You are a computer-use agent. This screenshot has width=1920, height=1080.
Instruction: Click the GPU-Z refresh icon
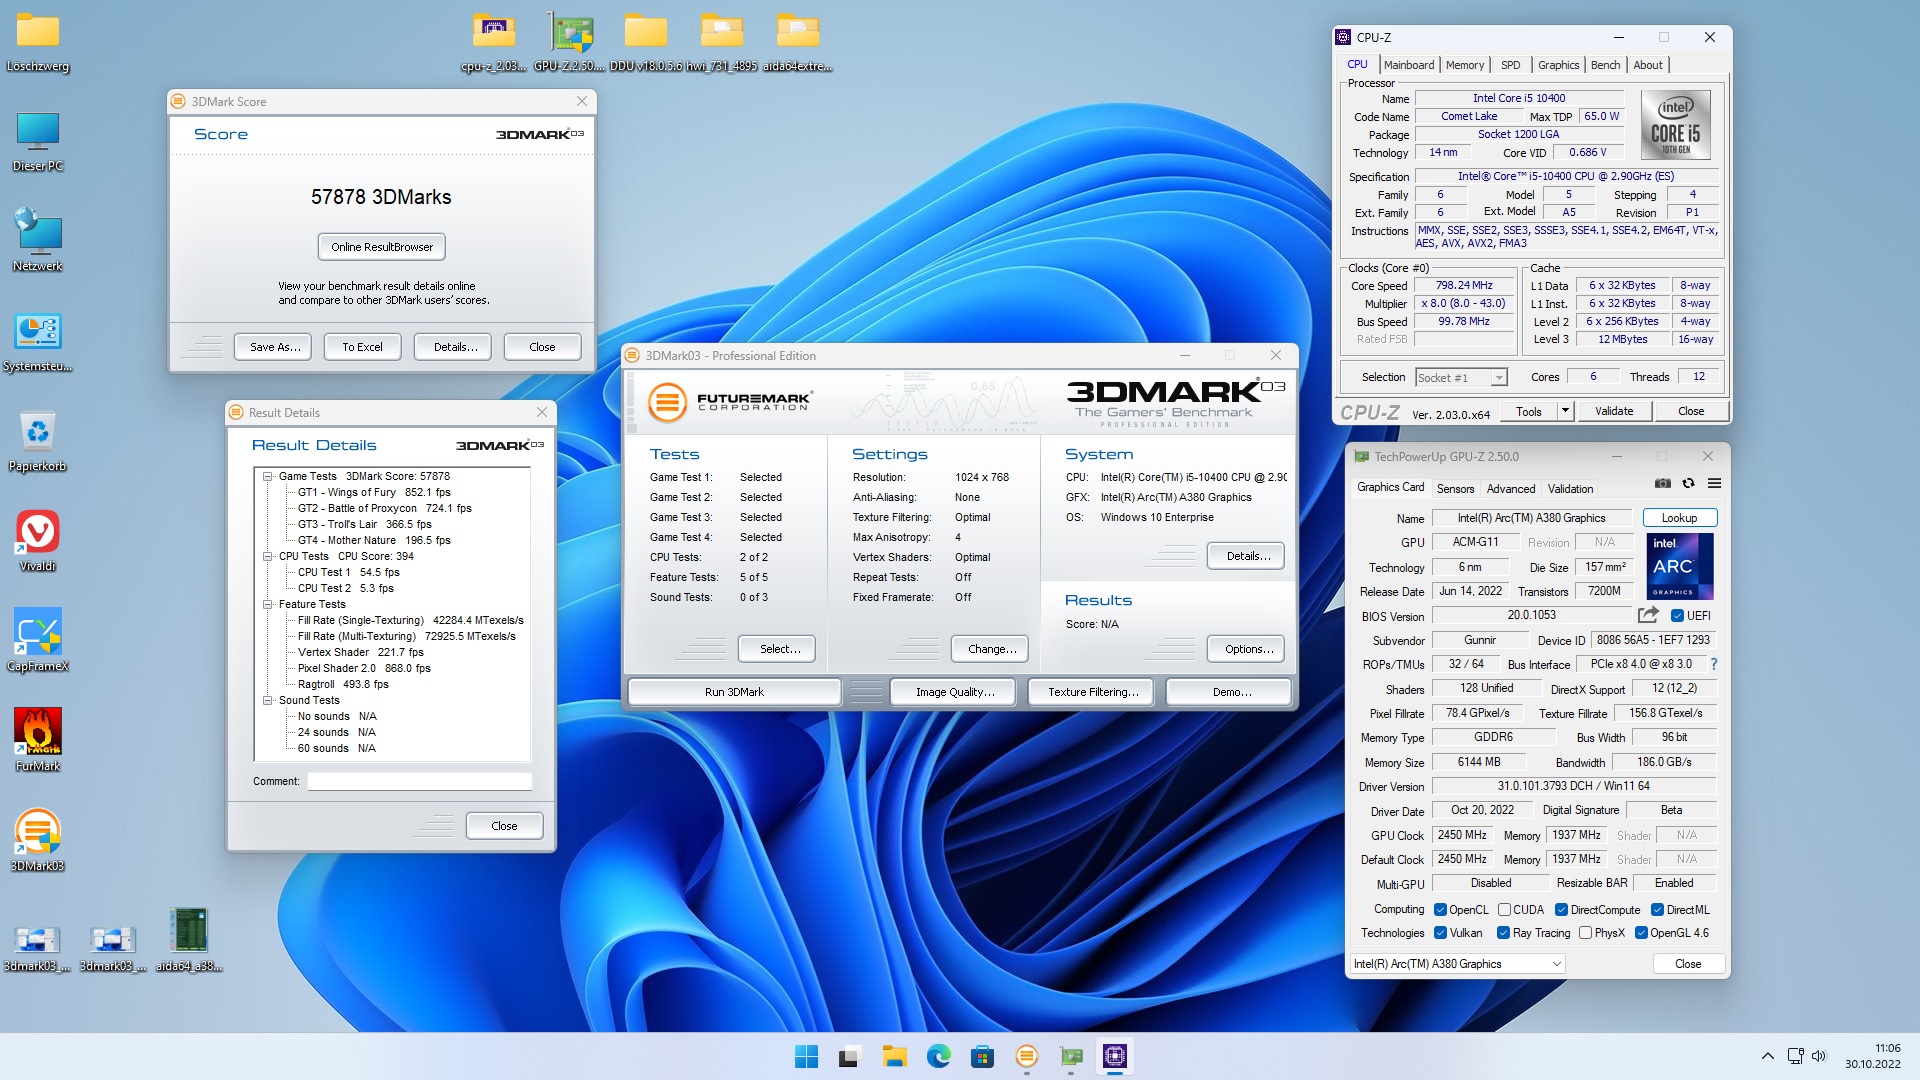click(1688, 484)
